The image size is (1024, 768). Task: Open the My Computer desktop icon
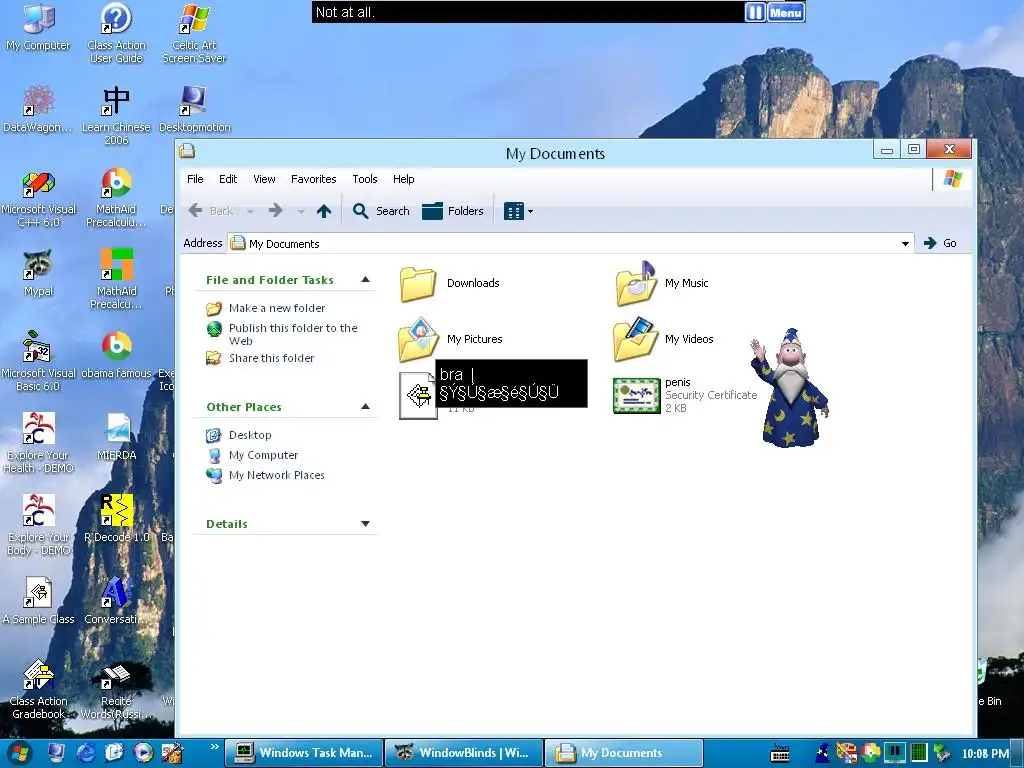point(39,27)
